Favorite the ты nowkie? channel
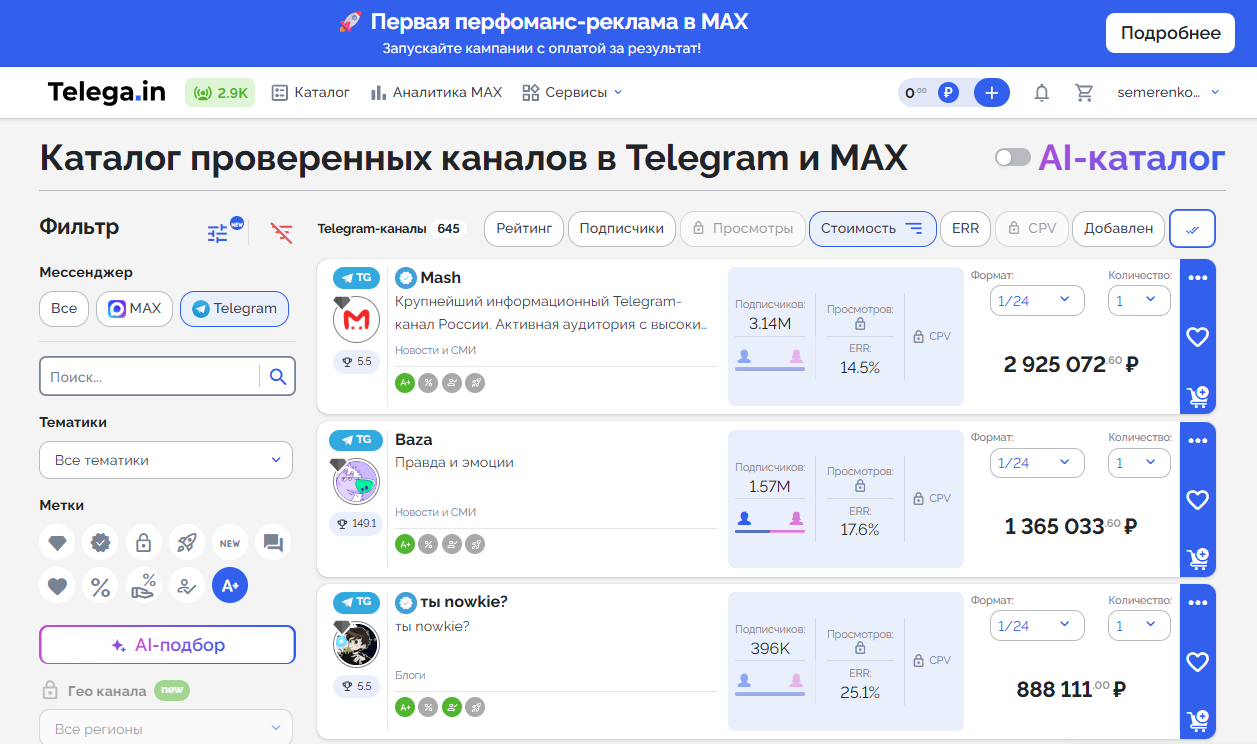The height and width of the screenshot is (744, 1257). pos(1197,661)
